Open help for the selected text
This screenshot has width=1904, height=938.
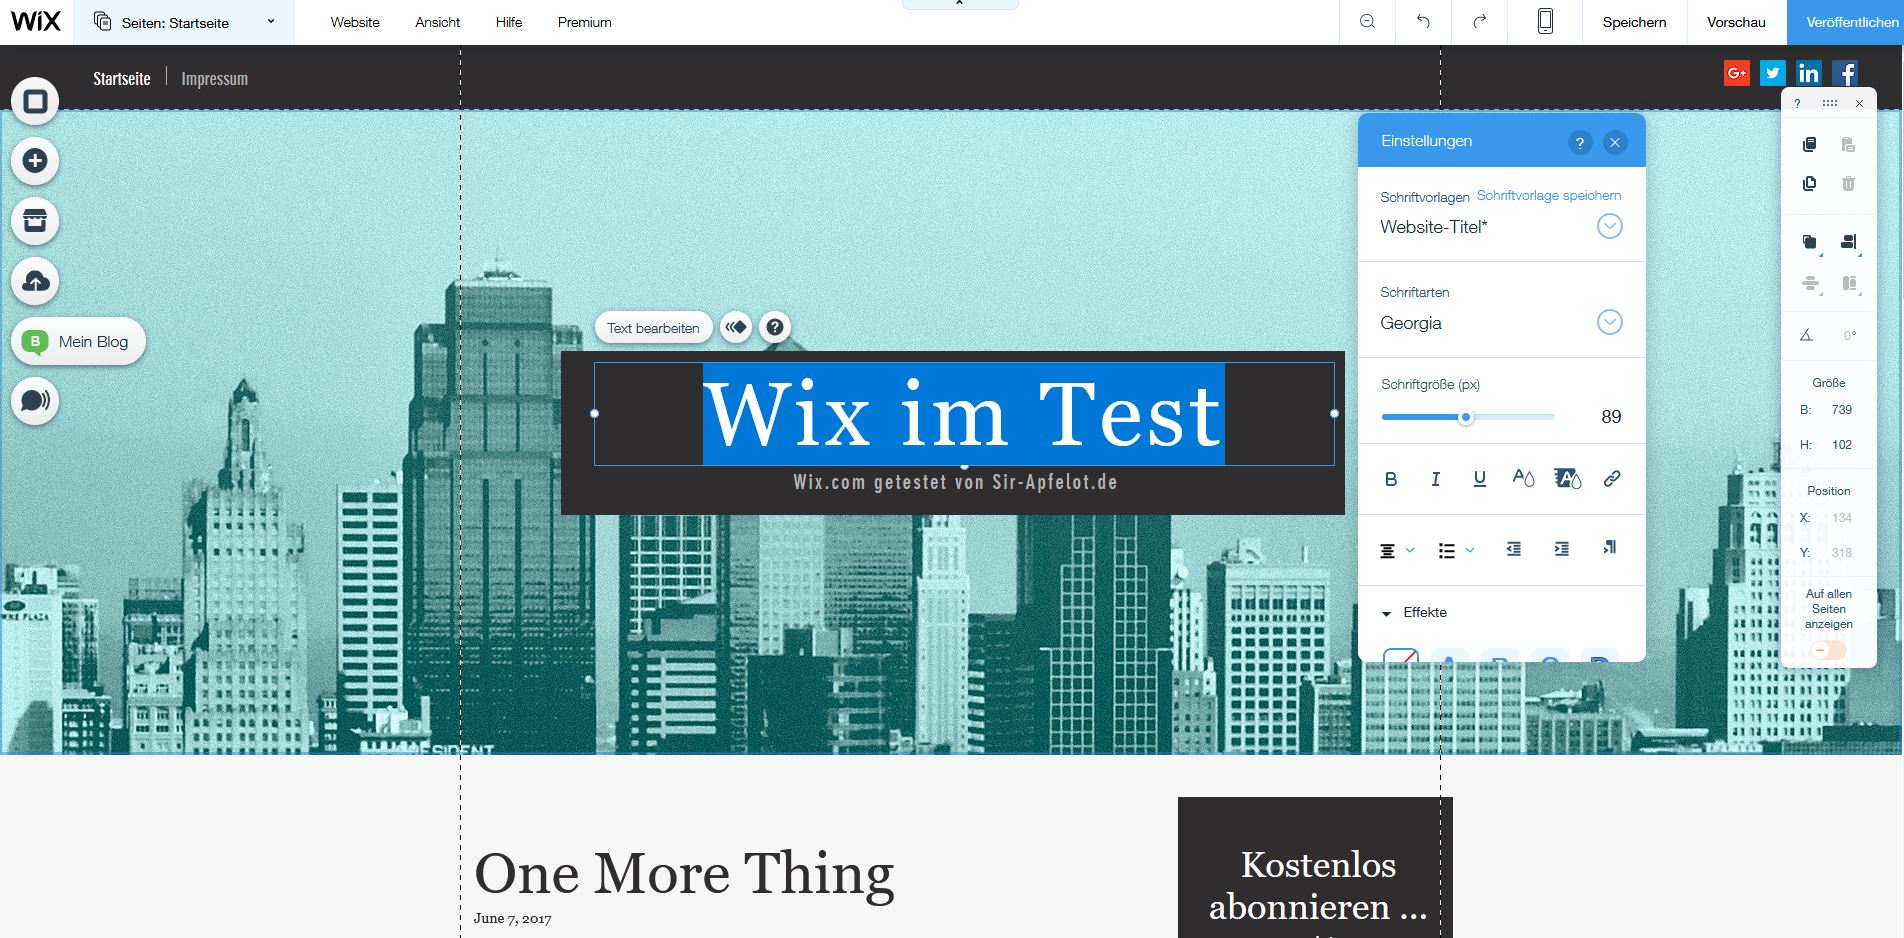tap(775, 327)
